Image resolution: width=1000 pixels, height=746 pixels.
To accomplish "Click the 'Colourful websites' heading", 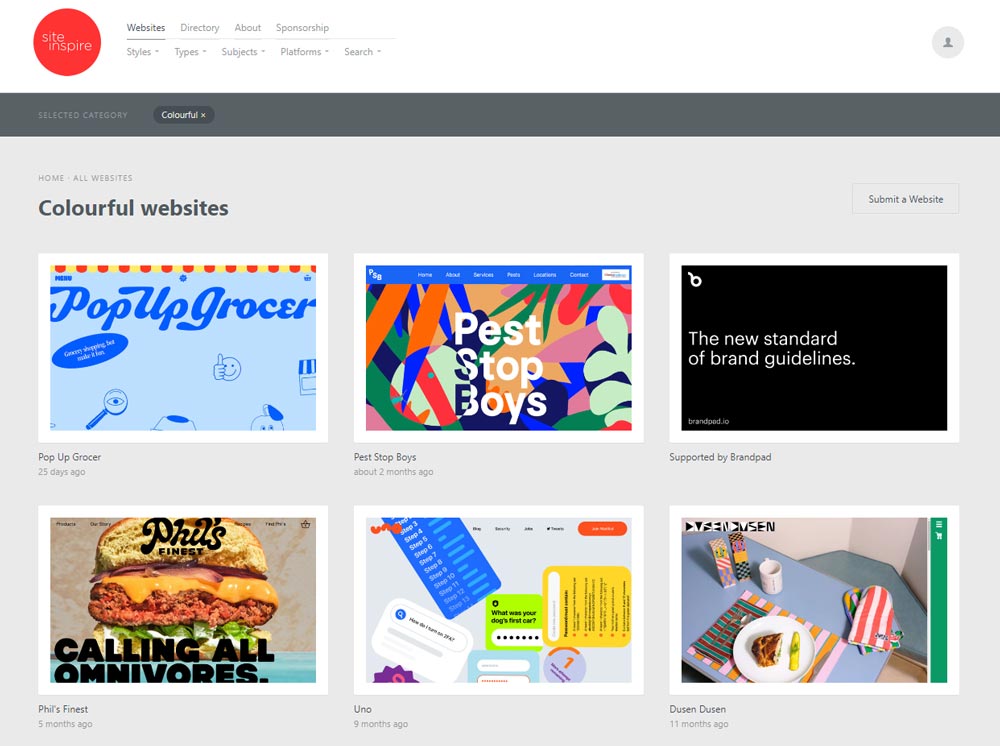I will 133,208.
